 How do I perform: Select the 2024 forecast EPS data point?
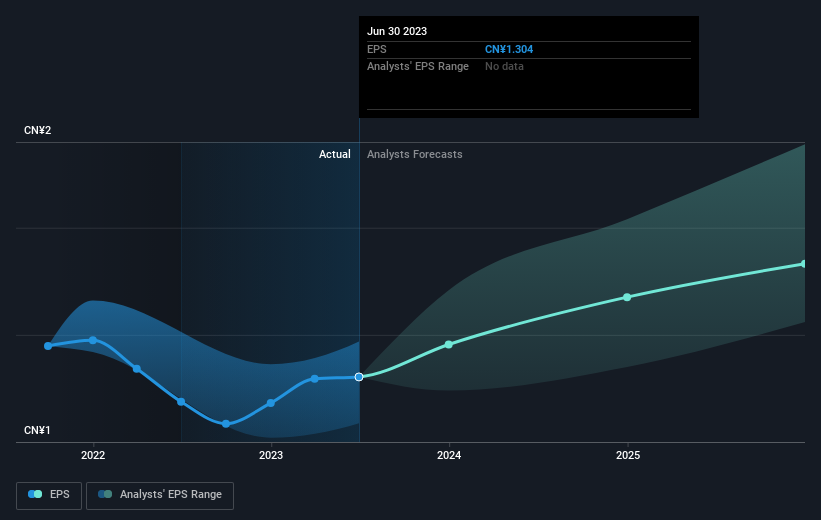tap(449, 344)
